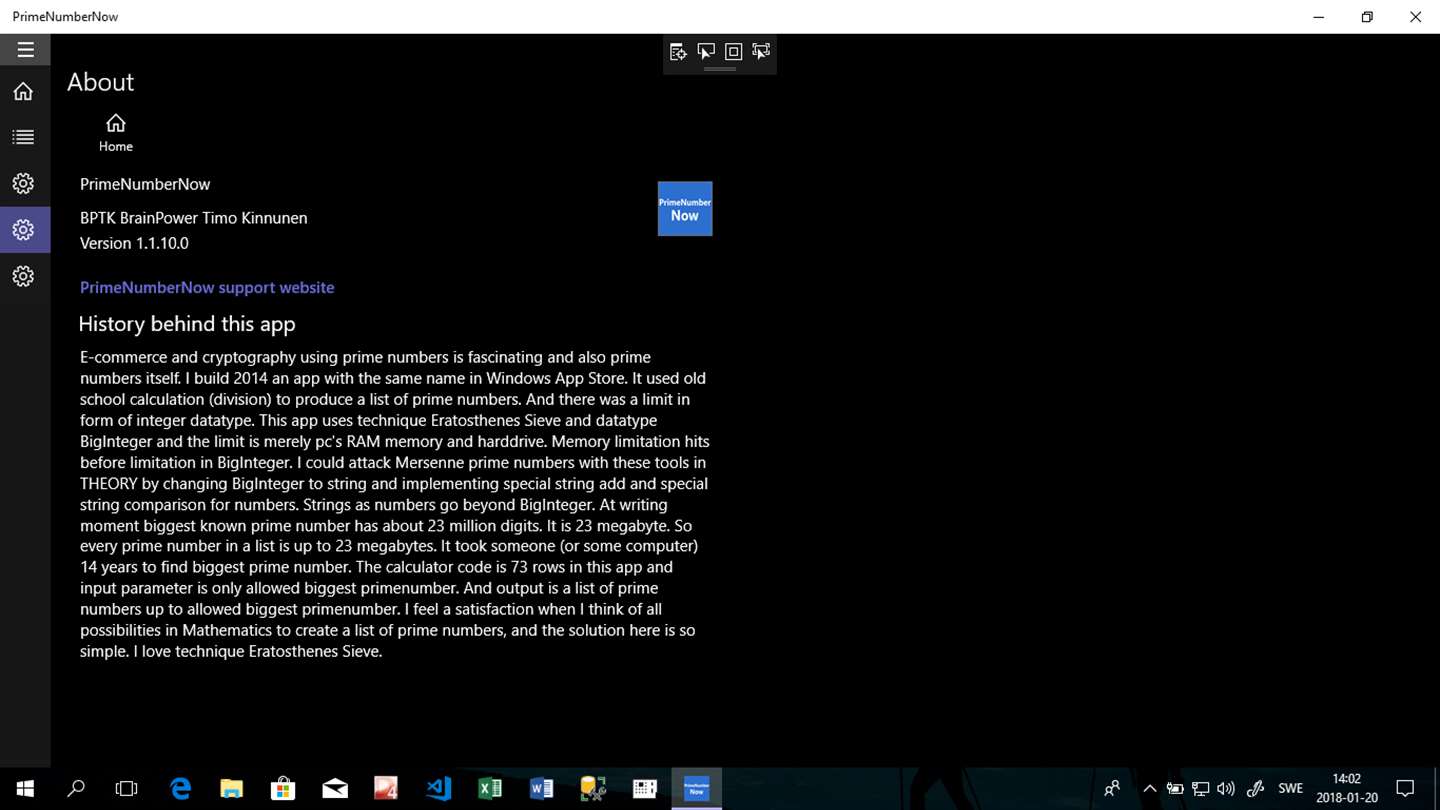Click the highlighted gear icon in the sidebar
The width and height of the screenshot is (1440, 810).
(x=23, y=230)
